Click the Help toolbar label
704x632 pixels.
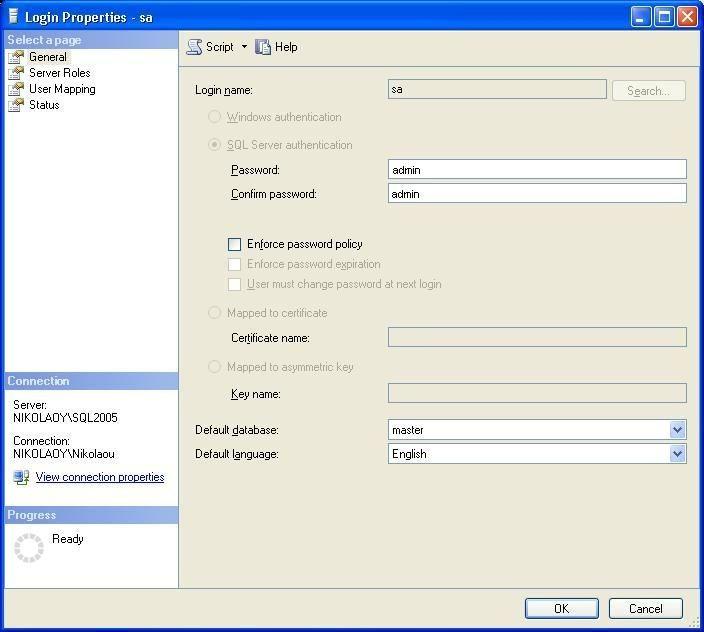[x=286, y=47]
